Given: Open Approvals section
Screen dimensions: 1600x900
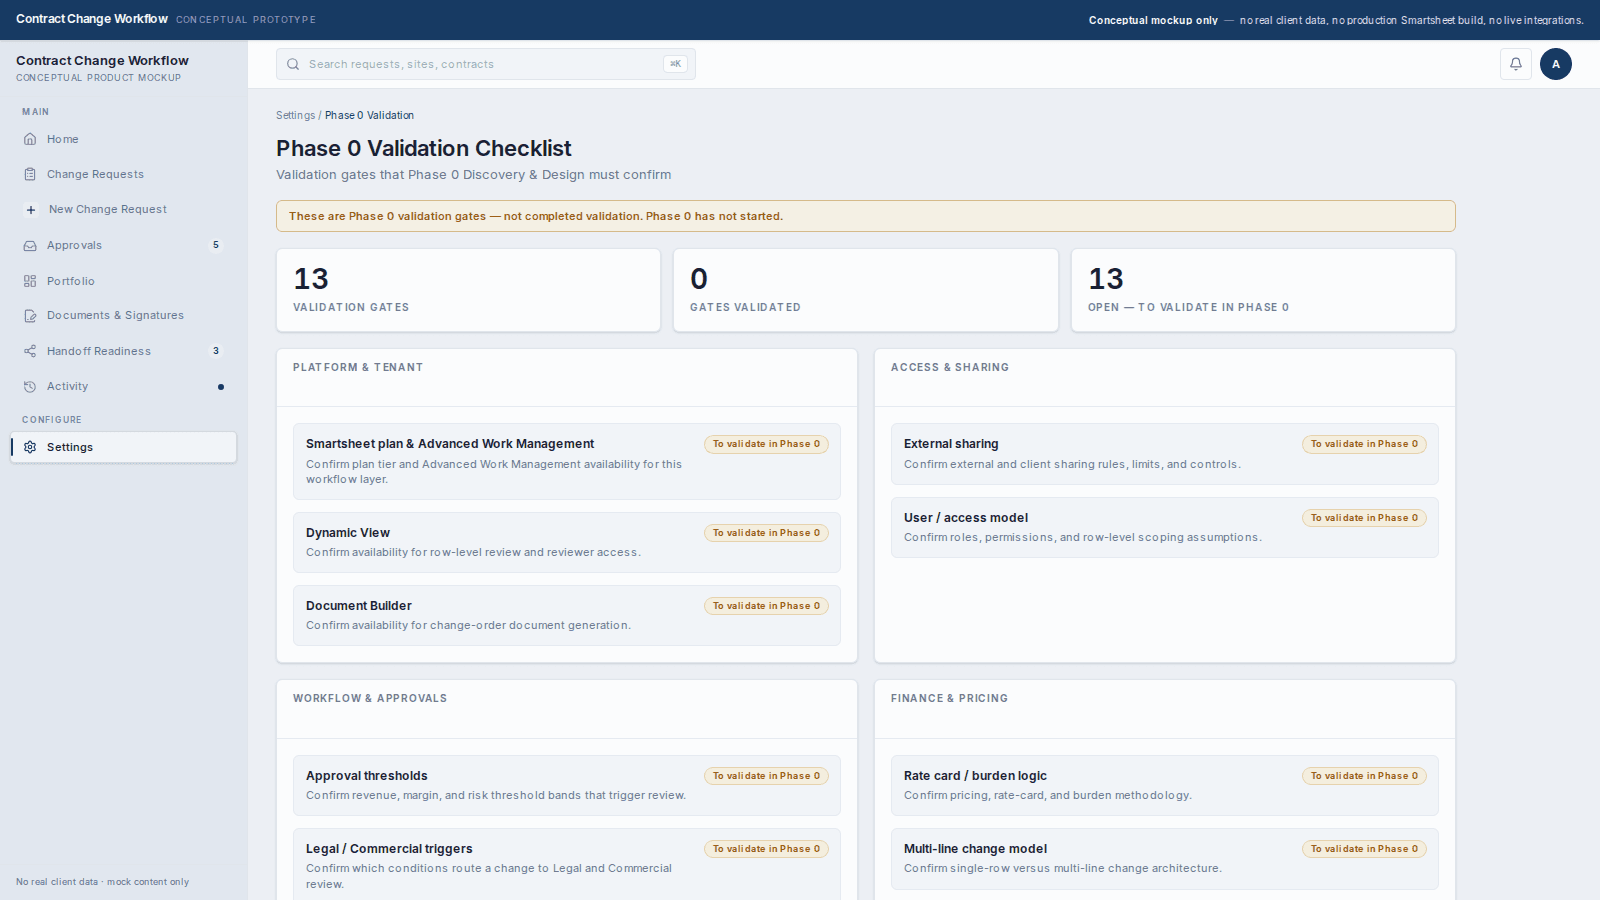Looking at the screenshot, I should click(x=124, y=245).
